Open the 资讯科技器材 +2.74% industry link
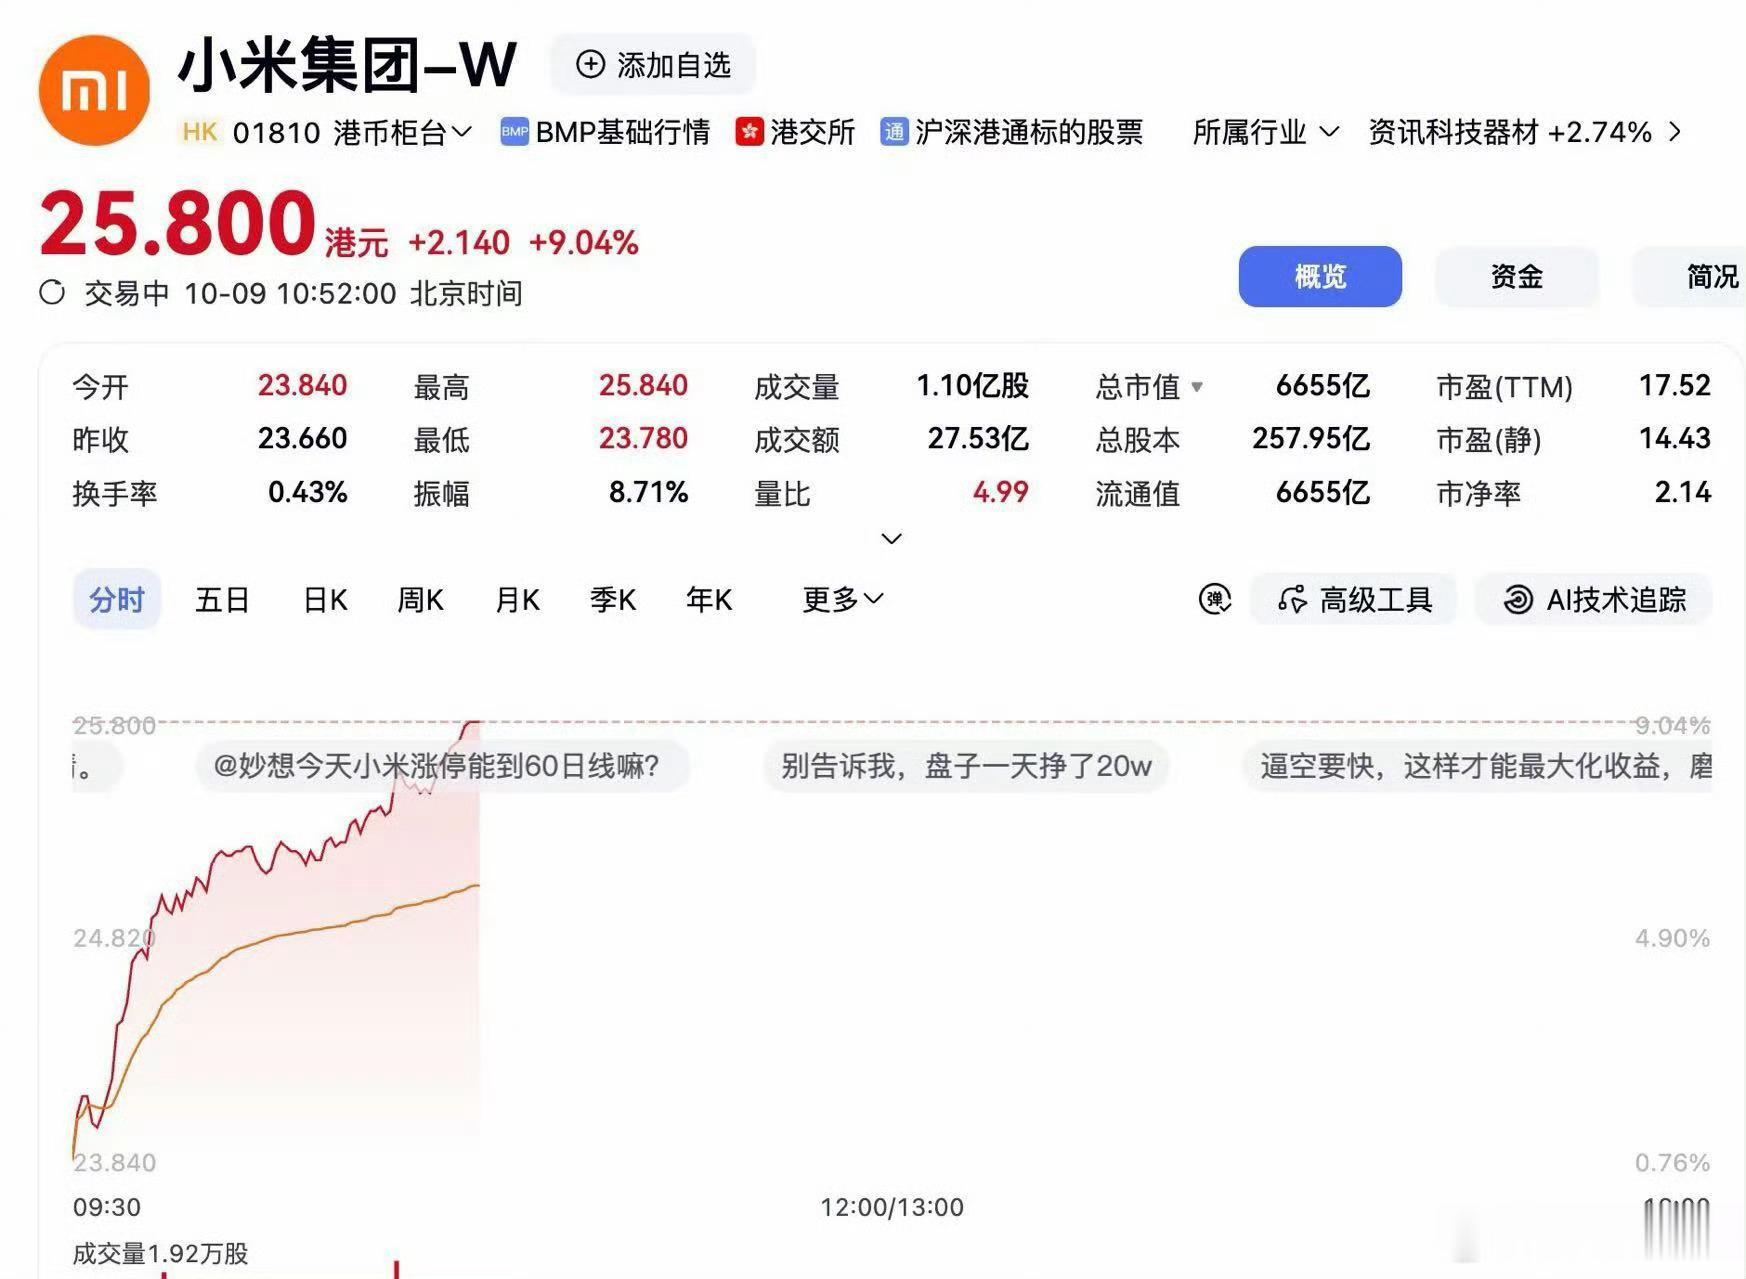 coord(1509,132)
